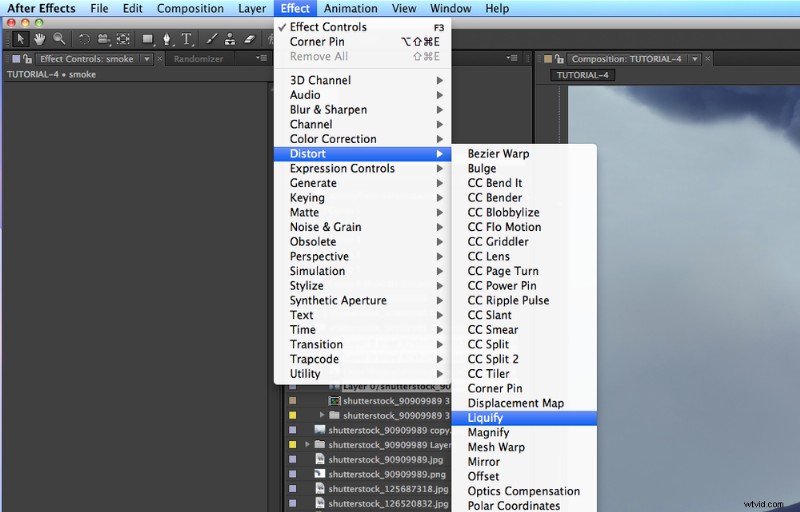Viewport: 800px width, 512px height.
Task: Choose Displacement Map effect
Action: point(524,403)
